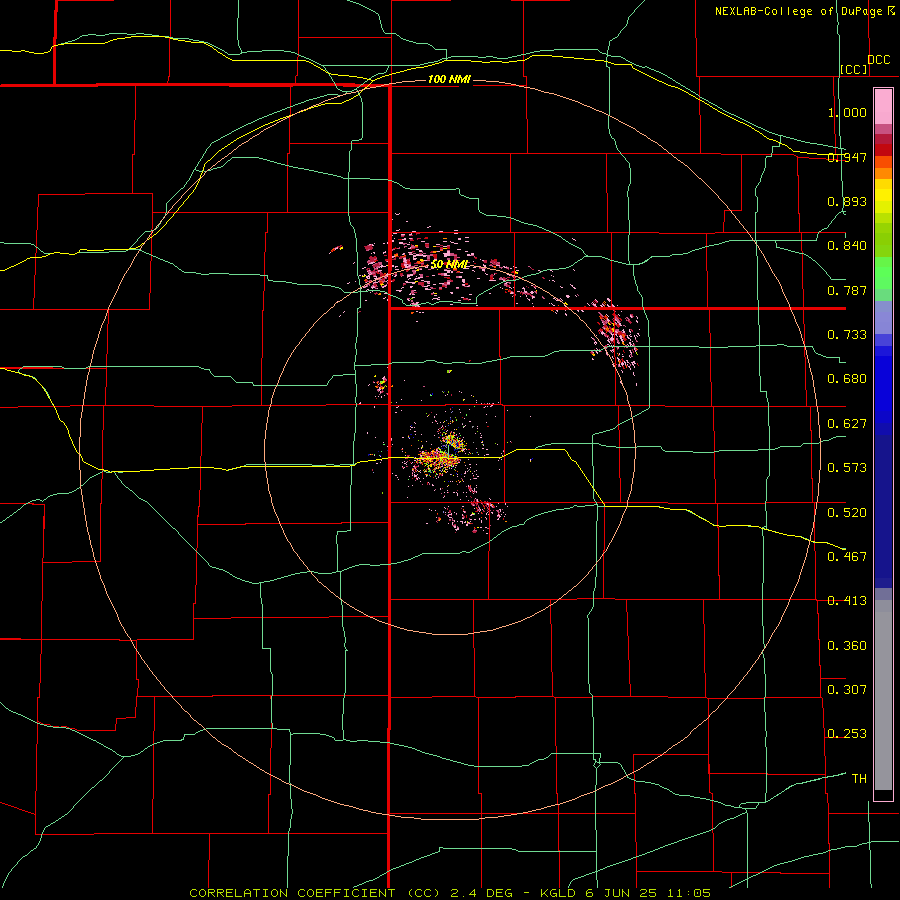The image size is (900, 900).
Task: Click the 0.840 scale value
Action: tap(847, 246)
